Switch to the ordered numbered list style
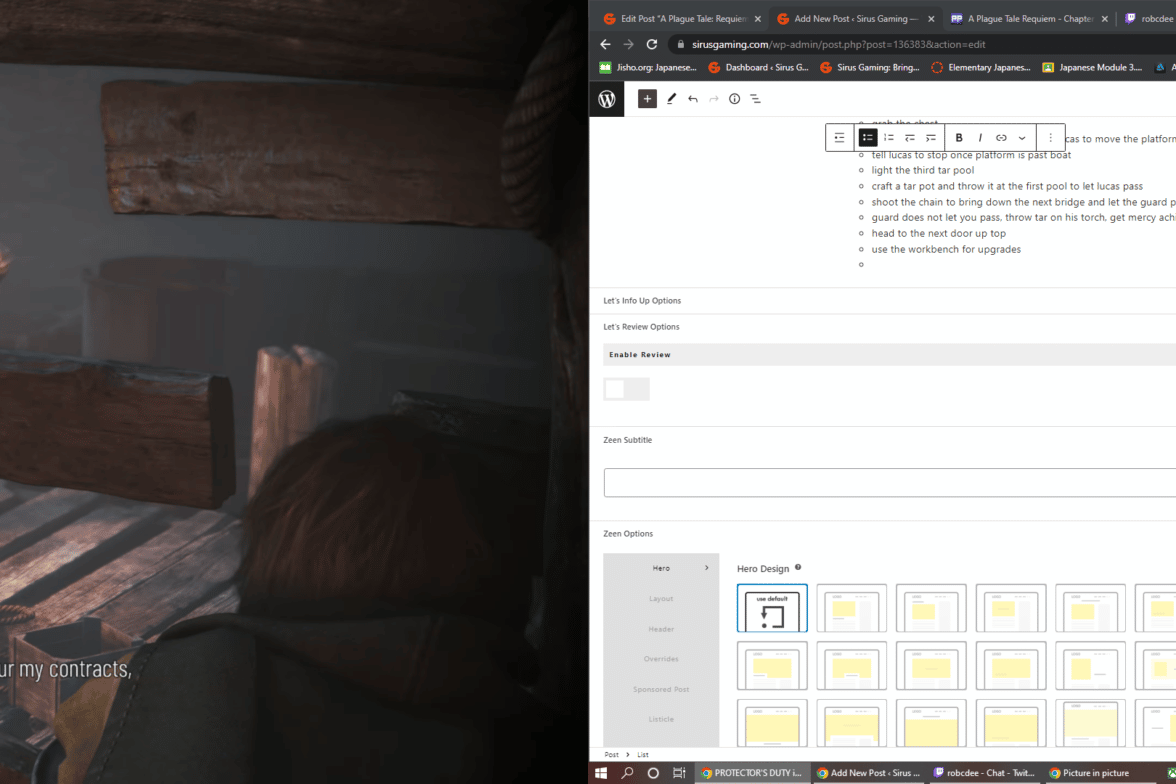 coord(889,138)
